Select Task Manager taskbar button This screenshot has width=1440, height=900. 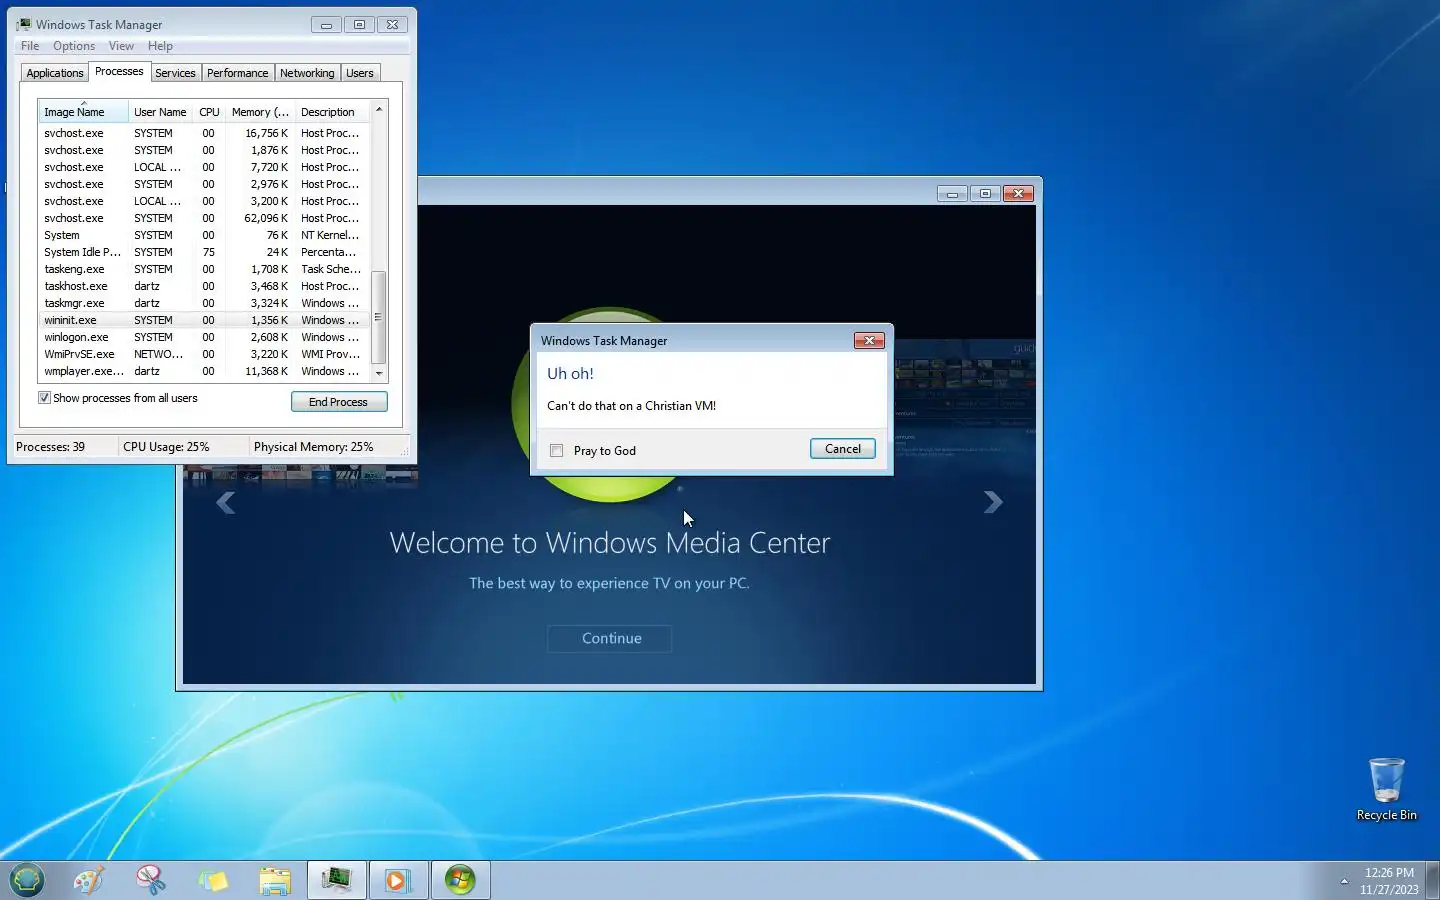click(x=337, y=880)
